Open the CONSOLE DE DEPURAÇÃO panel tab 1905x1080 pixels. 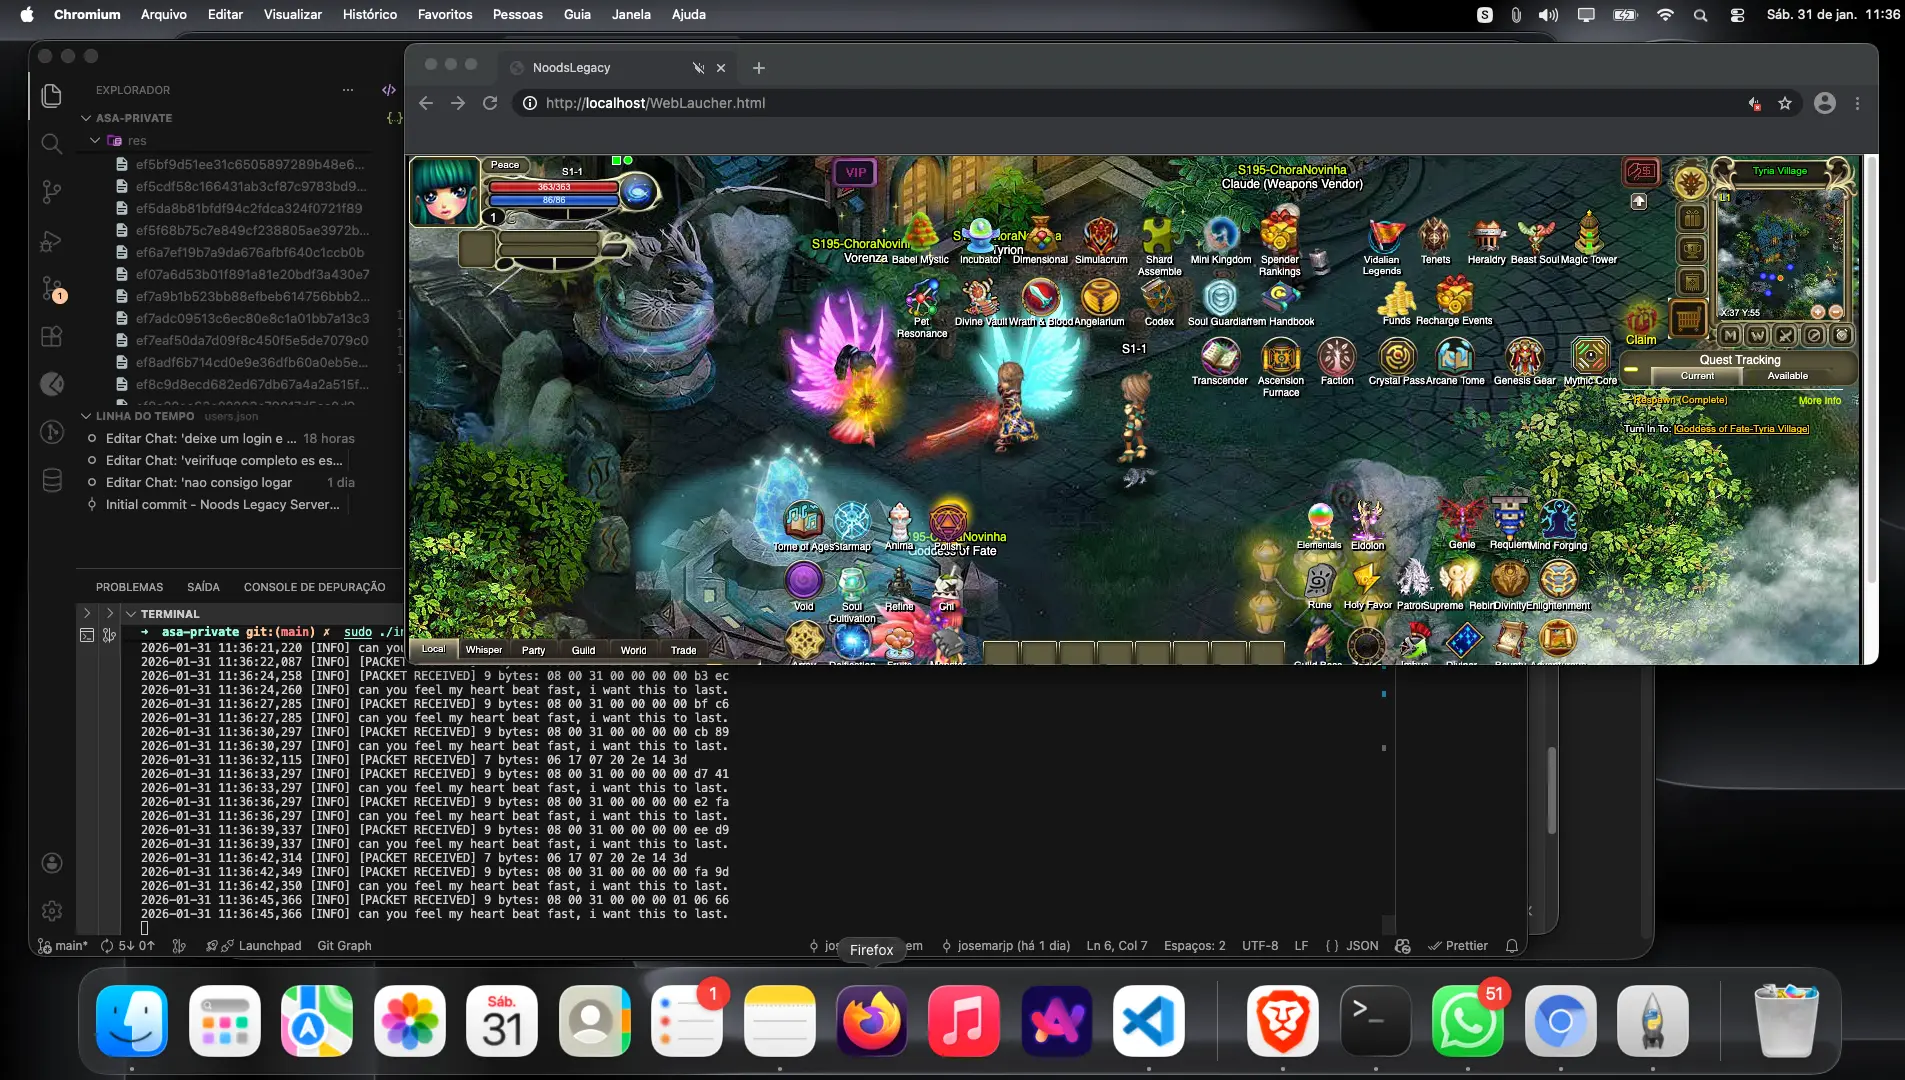314,587
